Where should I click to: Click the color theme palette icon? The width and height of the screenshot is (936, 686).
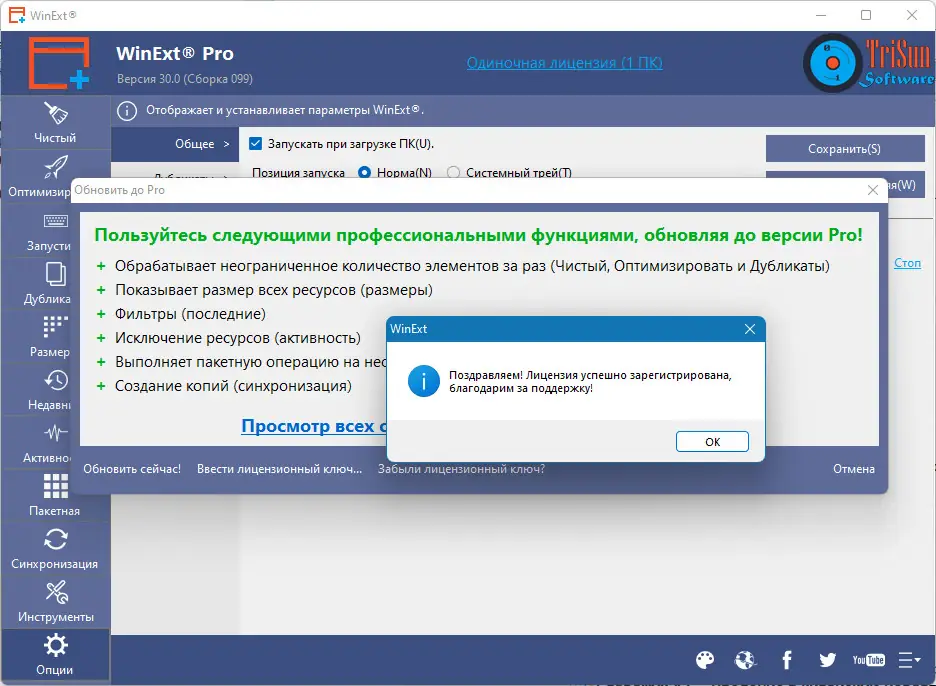point(705,660)
